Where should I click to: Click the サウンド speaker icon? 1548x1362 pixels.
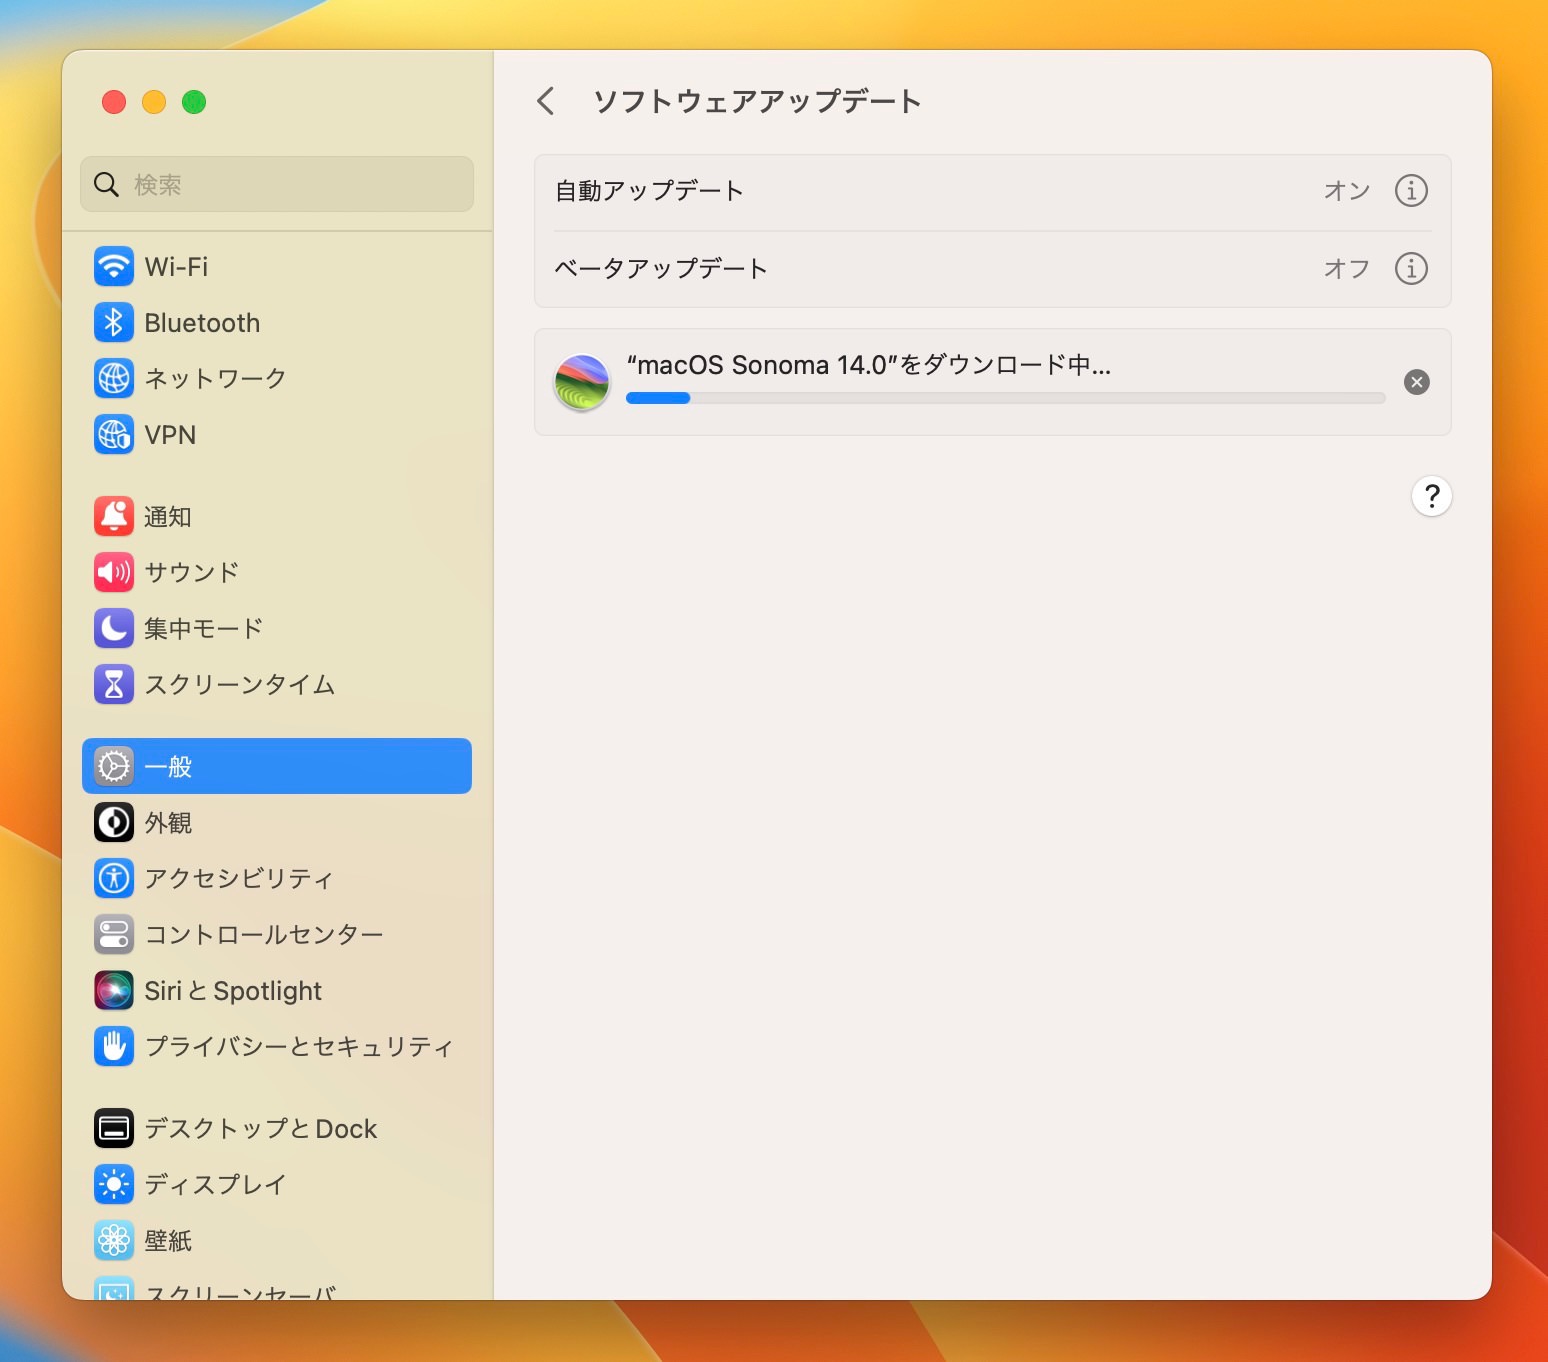[114, 572]
